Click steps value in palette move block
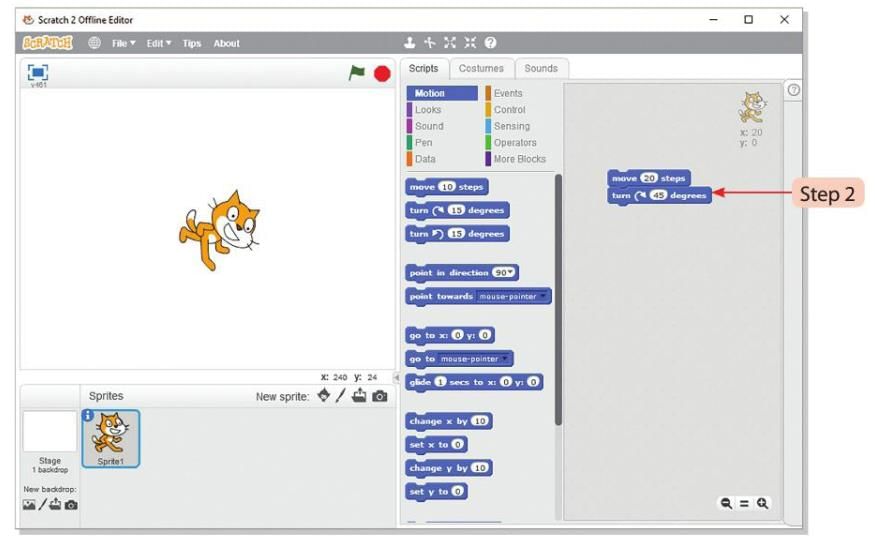875x544 pixels. (447, 187)
